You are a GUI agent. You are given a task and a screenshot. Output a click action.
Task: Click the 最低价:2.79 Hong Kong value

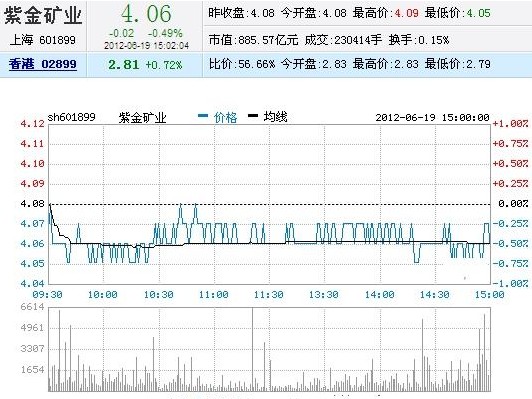pos(458,64)
